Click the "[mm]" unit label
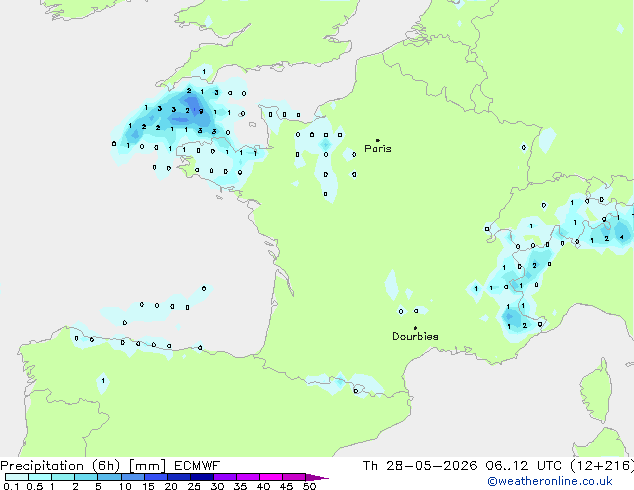Screen dimensions: 634x490 (147, 466)
